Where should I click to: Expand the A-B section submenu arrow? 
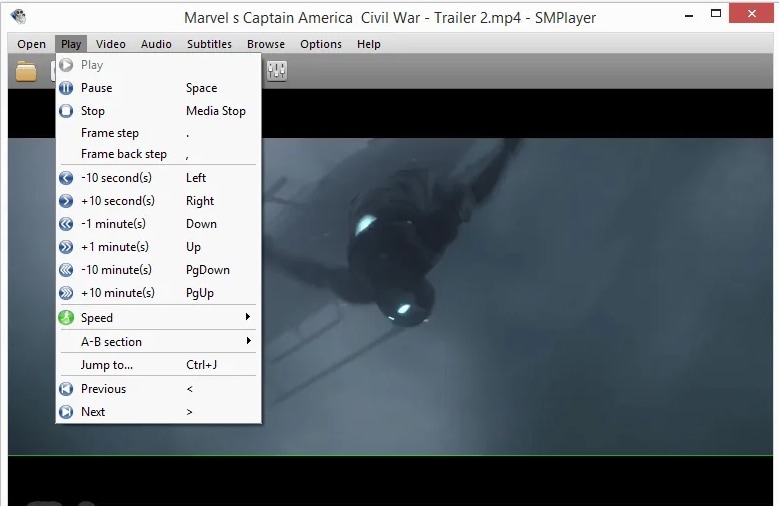(247, 341)
